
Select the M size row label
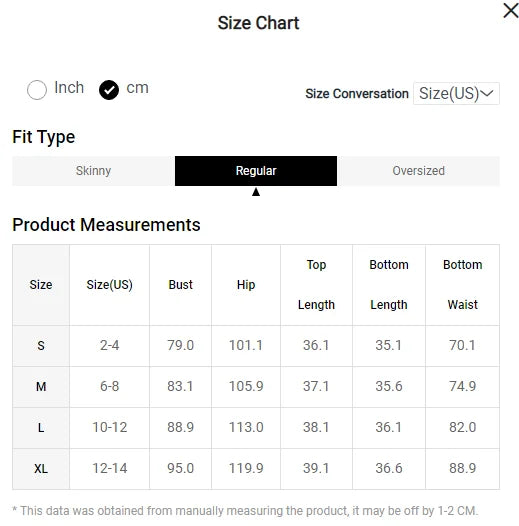point(41,387)
